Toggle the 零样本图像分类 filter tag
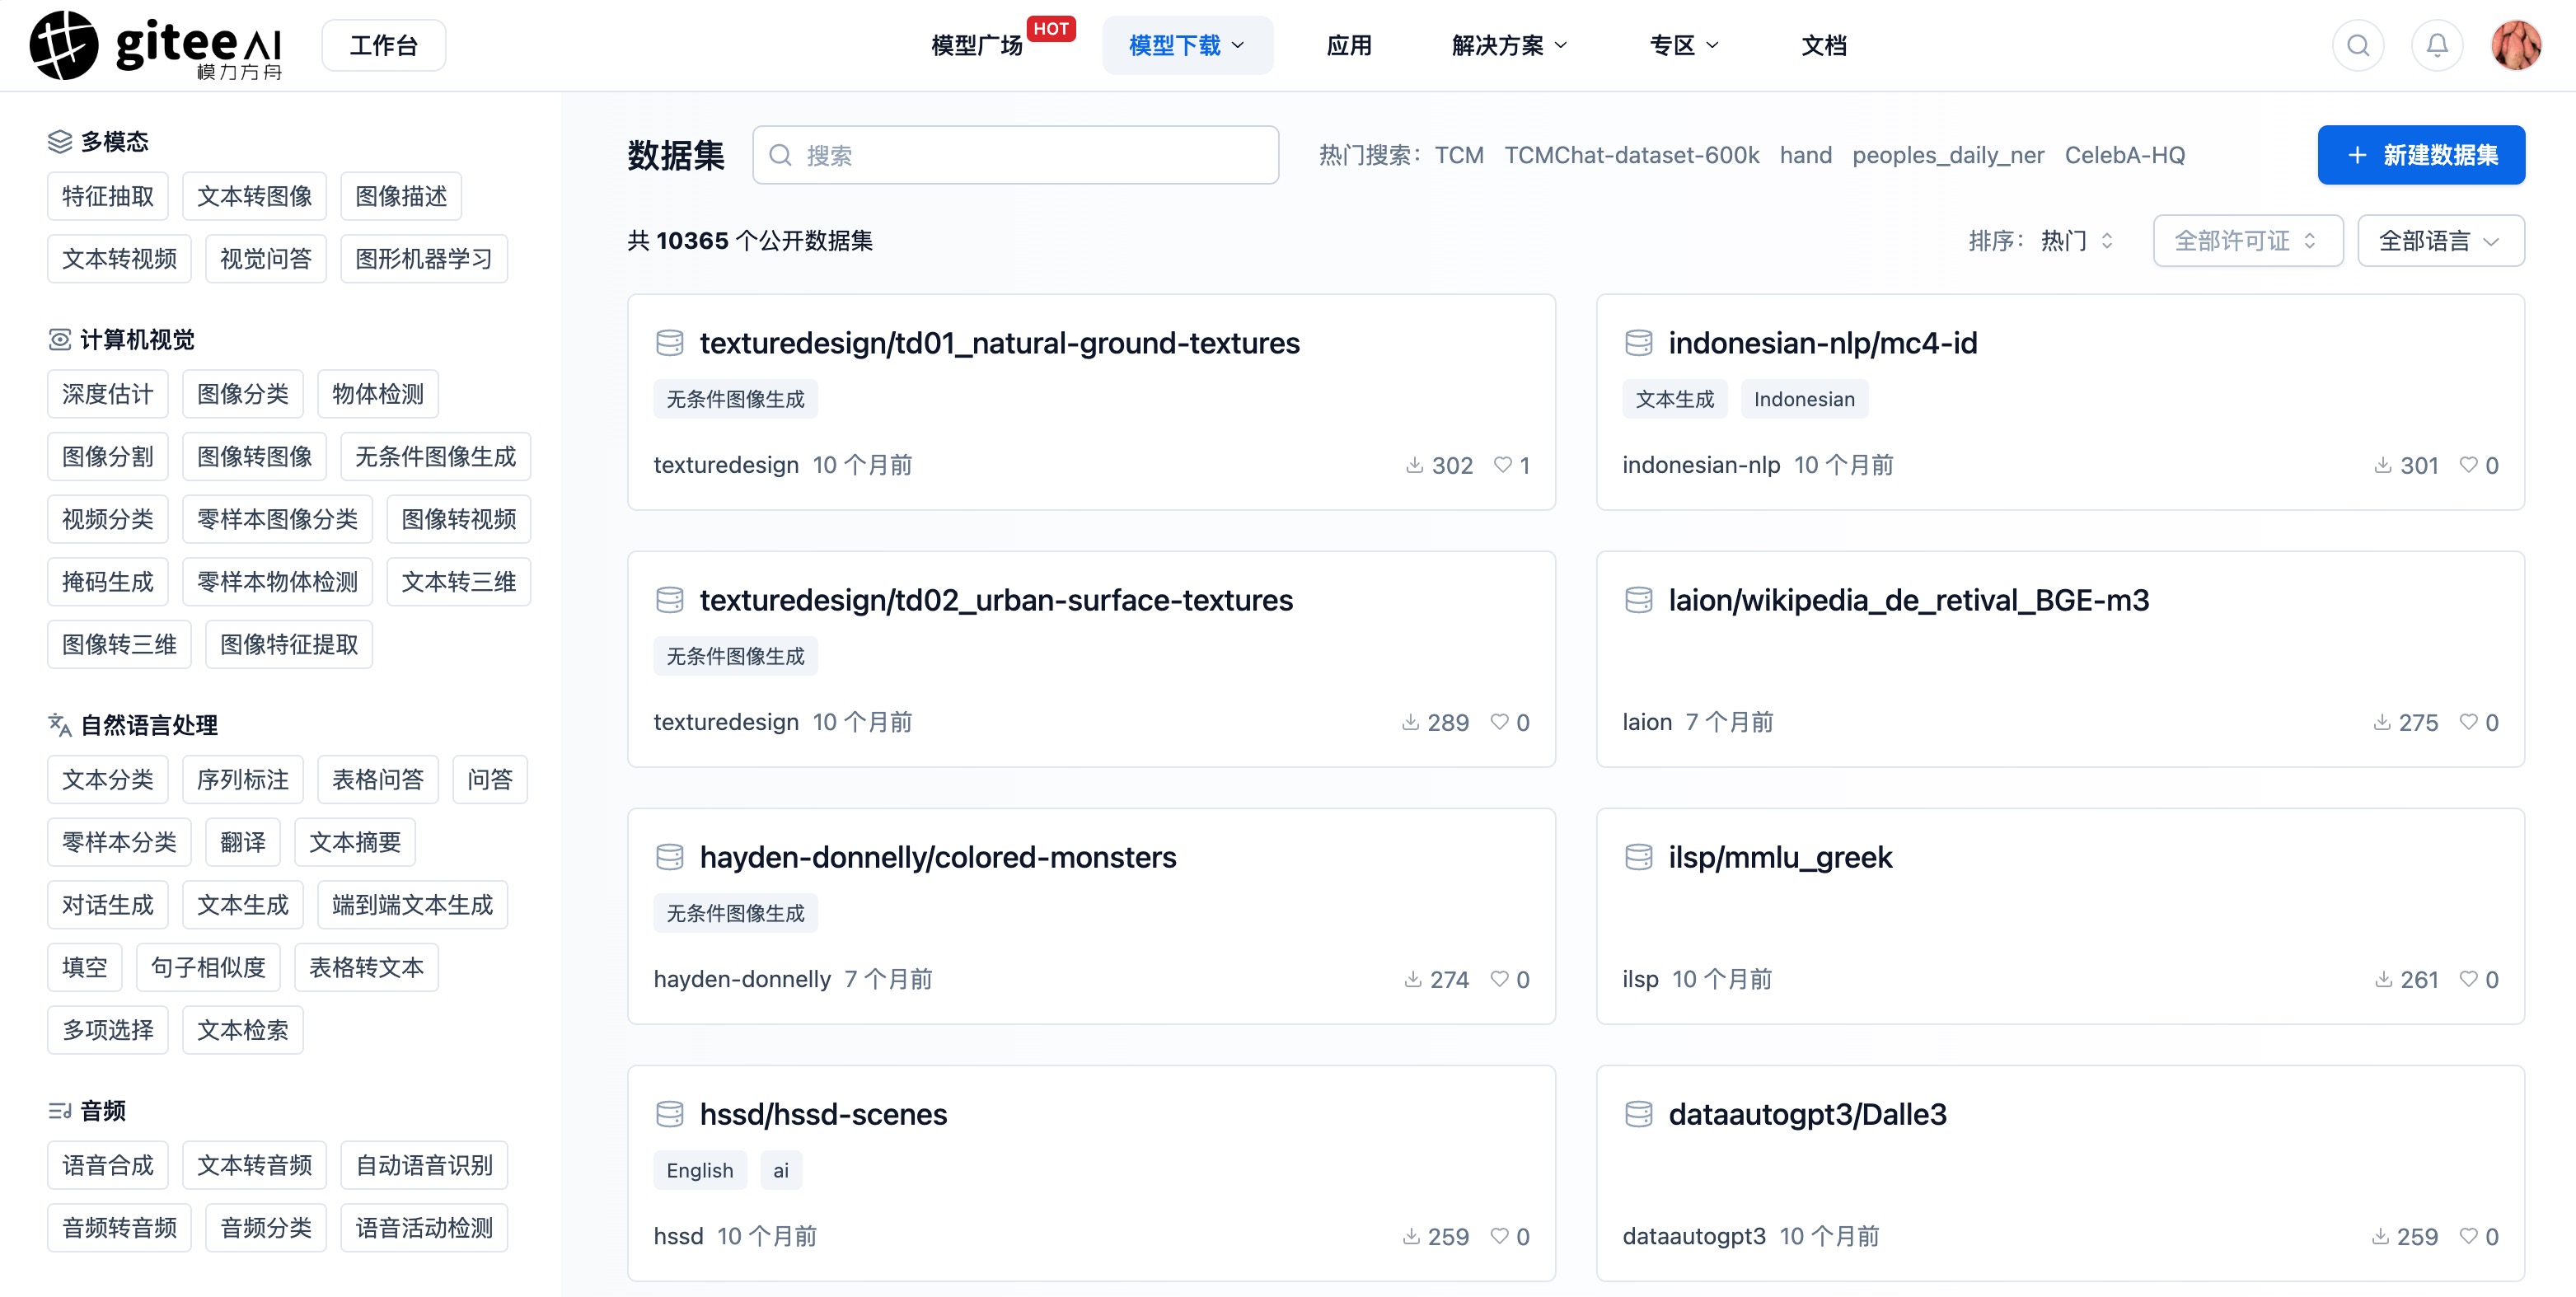This screenshot has width=2576, height=1297. [278, 519]
